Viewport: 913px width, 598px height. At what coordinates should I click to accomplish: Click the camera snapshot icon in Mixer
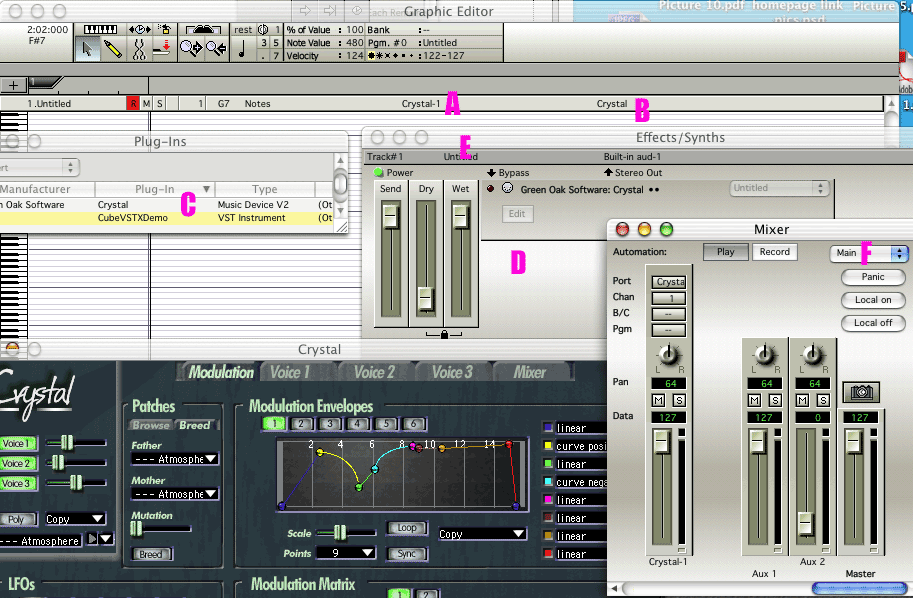click(861, 392)
